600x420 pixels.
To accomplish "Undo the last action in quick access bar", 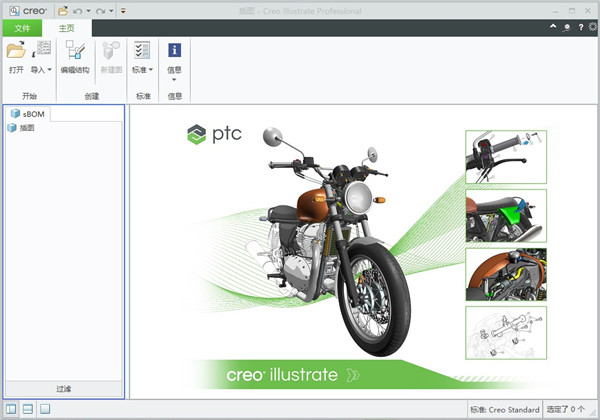I will (x=78, y=11).
